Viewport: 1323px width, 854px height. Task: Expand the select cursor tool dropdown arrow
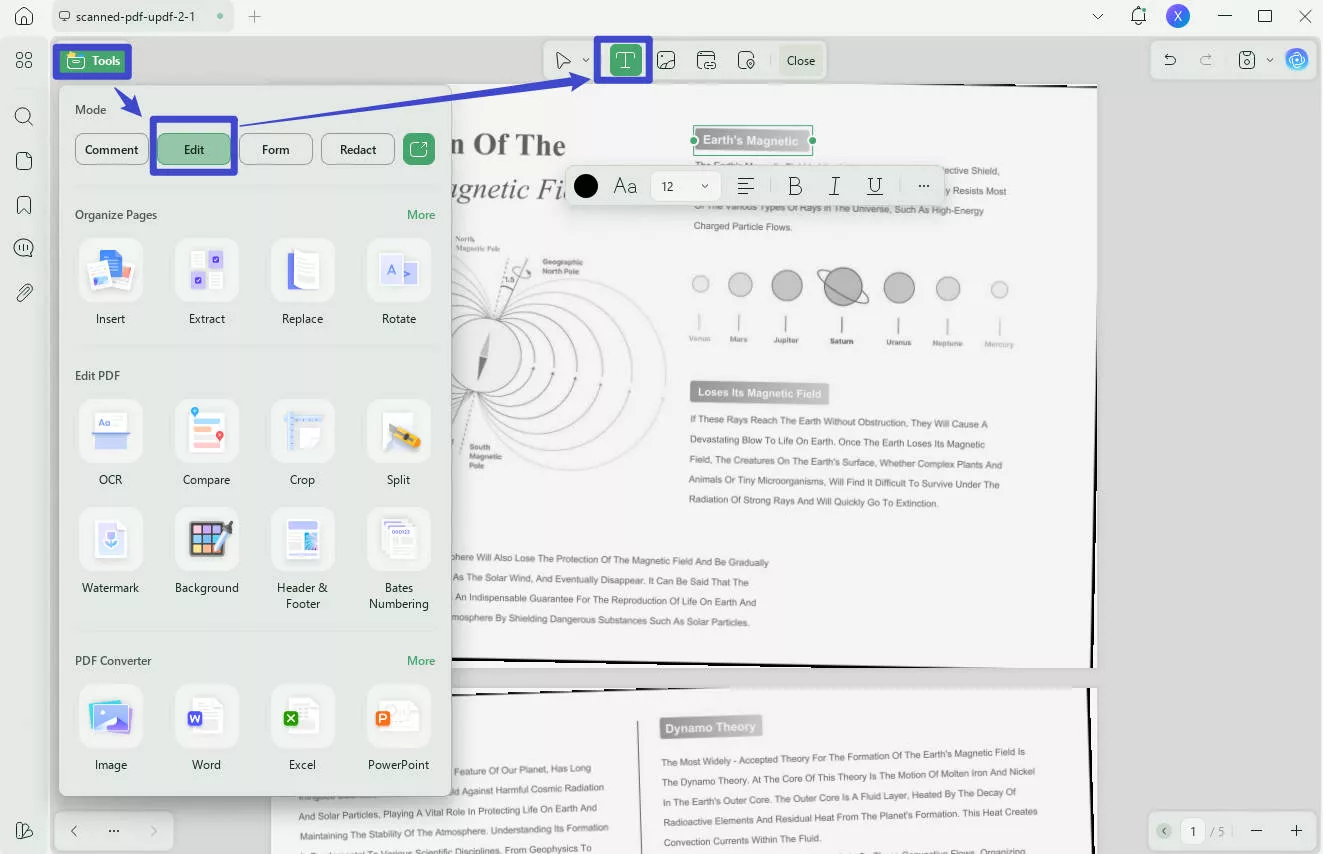pos(586,61)
